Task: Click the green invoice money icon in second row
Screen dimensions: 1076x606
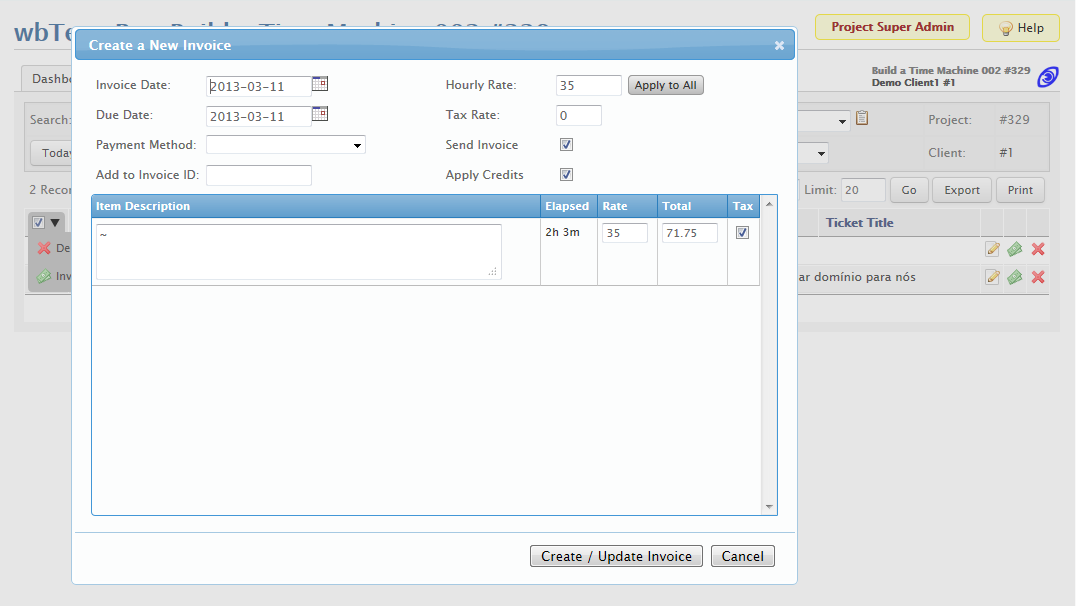Action: pyautogui.click(x=1015, y=277)
